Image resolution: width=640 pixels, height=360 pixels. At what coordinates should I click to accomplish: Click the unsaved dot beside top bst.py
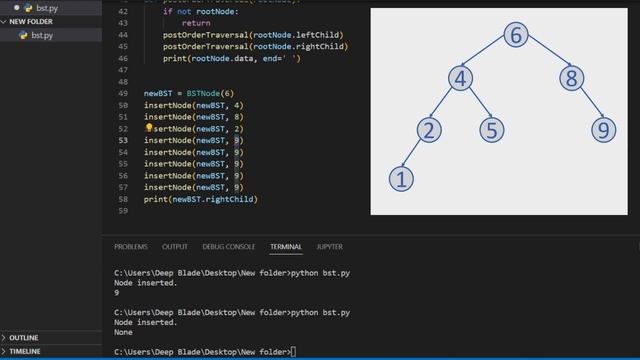(17, 8)
